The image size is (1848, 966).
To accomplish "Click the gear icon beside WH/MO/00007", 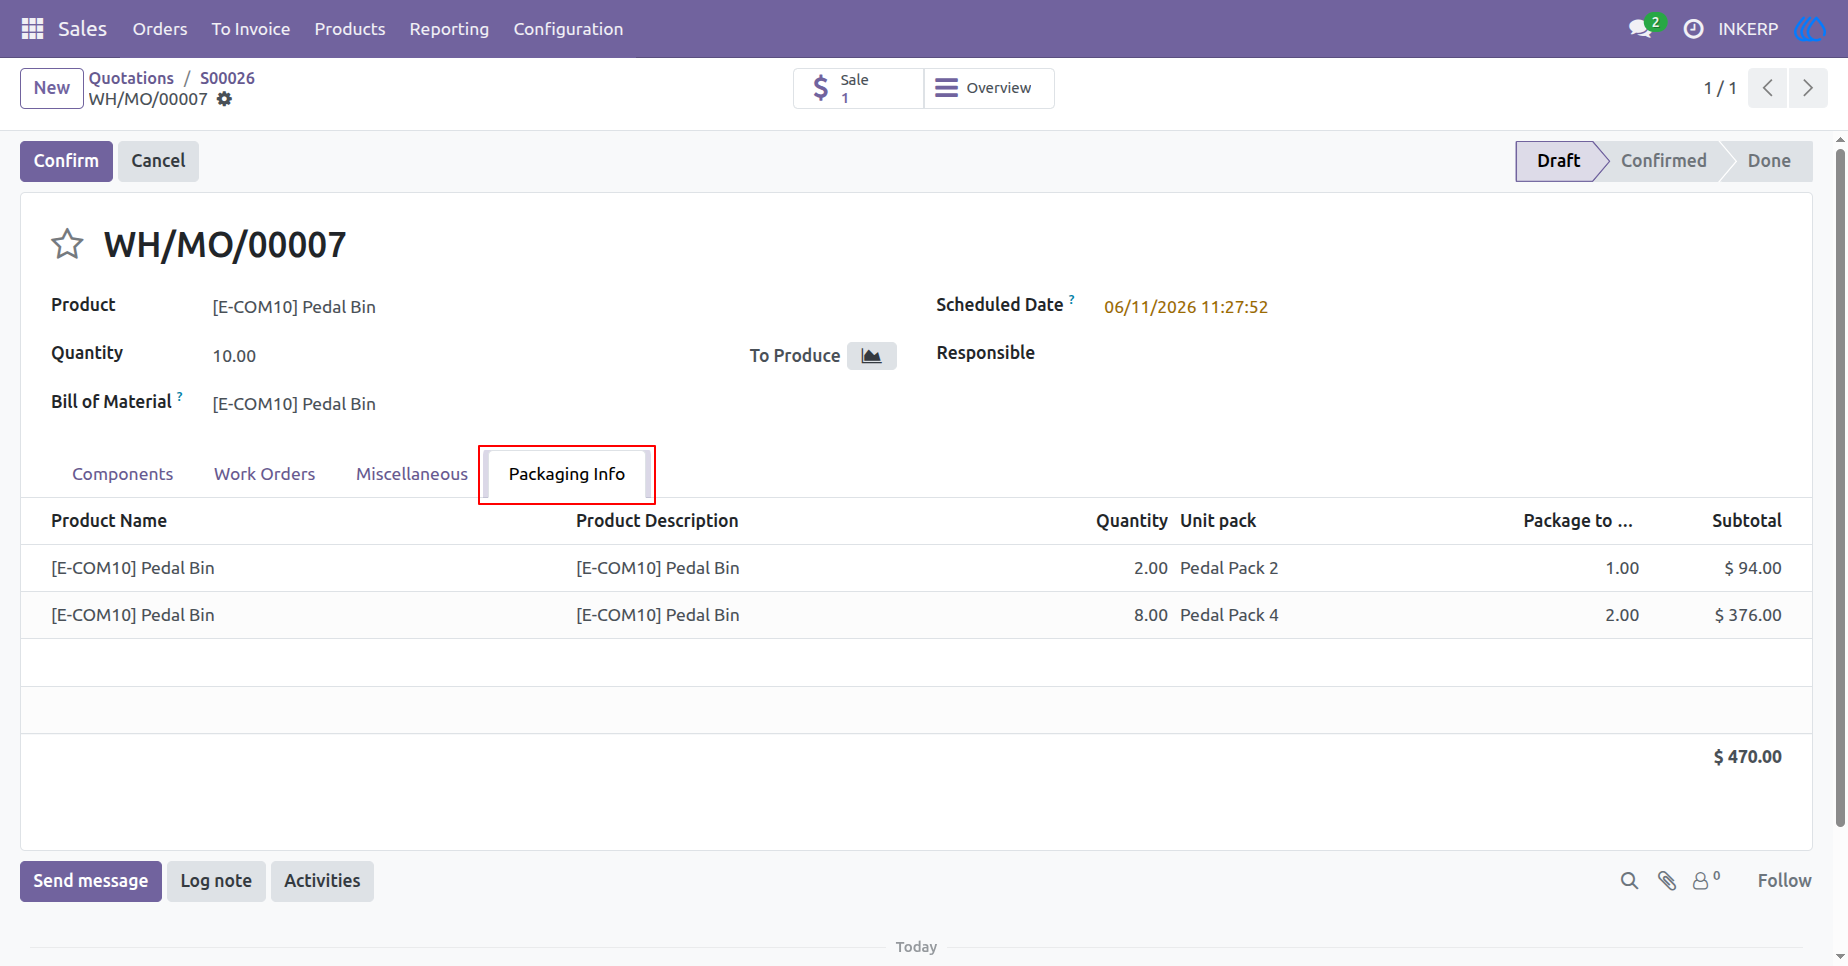I will pos(224,99).
